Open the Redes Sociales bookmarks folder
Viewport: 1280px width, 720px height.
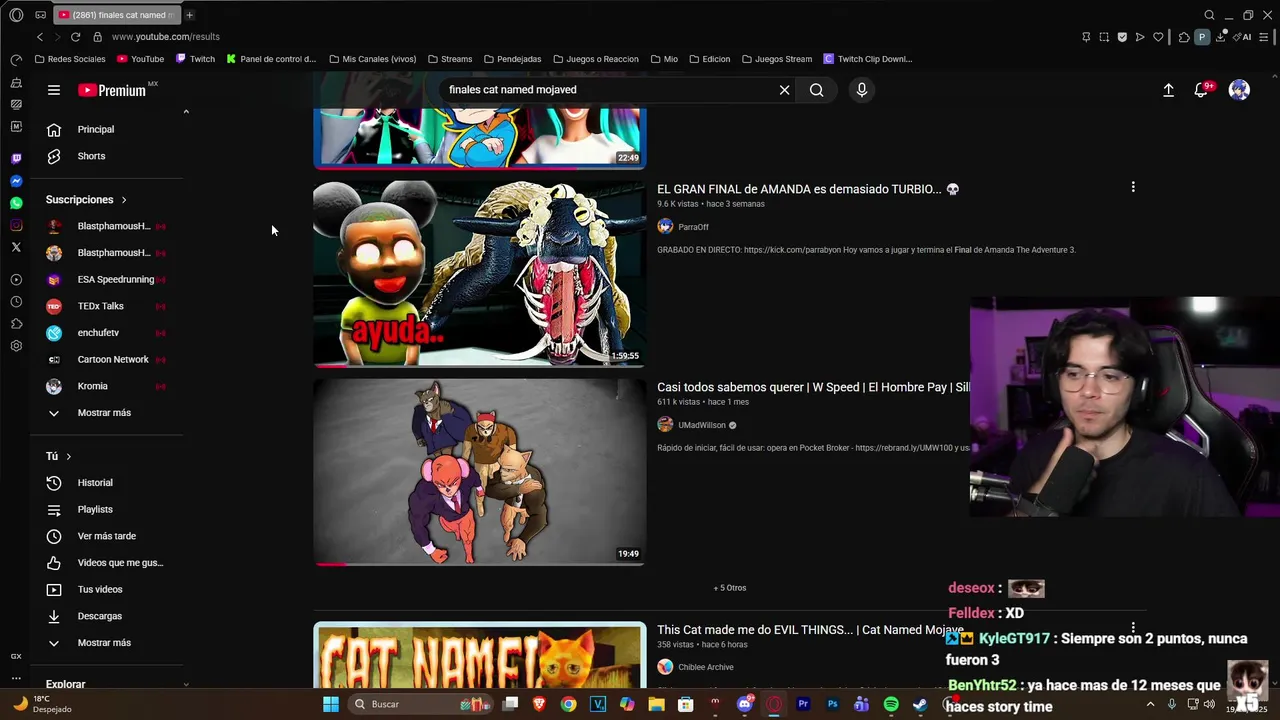[x=70, y=59]
